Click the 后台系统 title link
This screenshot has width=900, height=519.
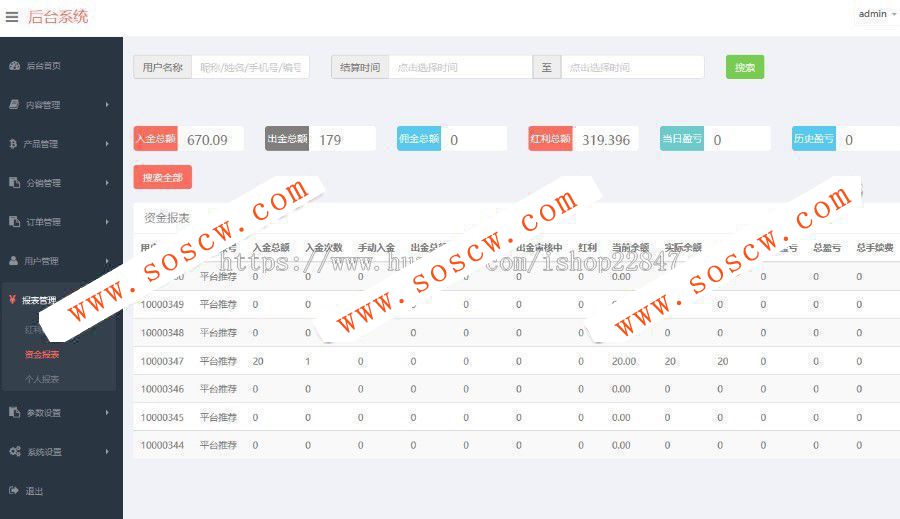(58, 17)
